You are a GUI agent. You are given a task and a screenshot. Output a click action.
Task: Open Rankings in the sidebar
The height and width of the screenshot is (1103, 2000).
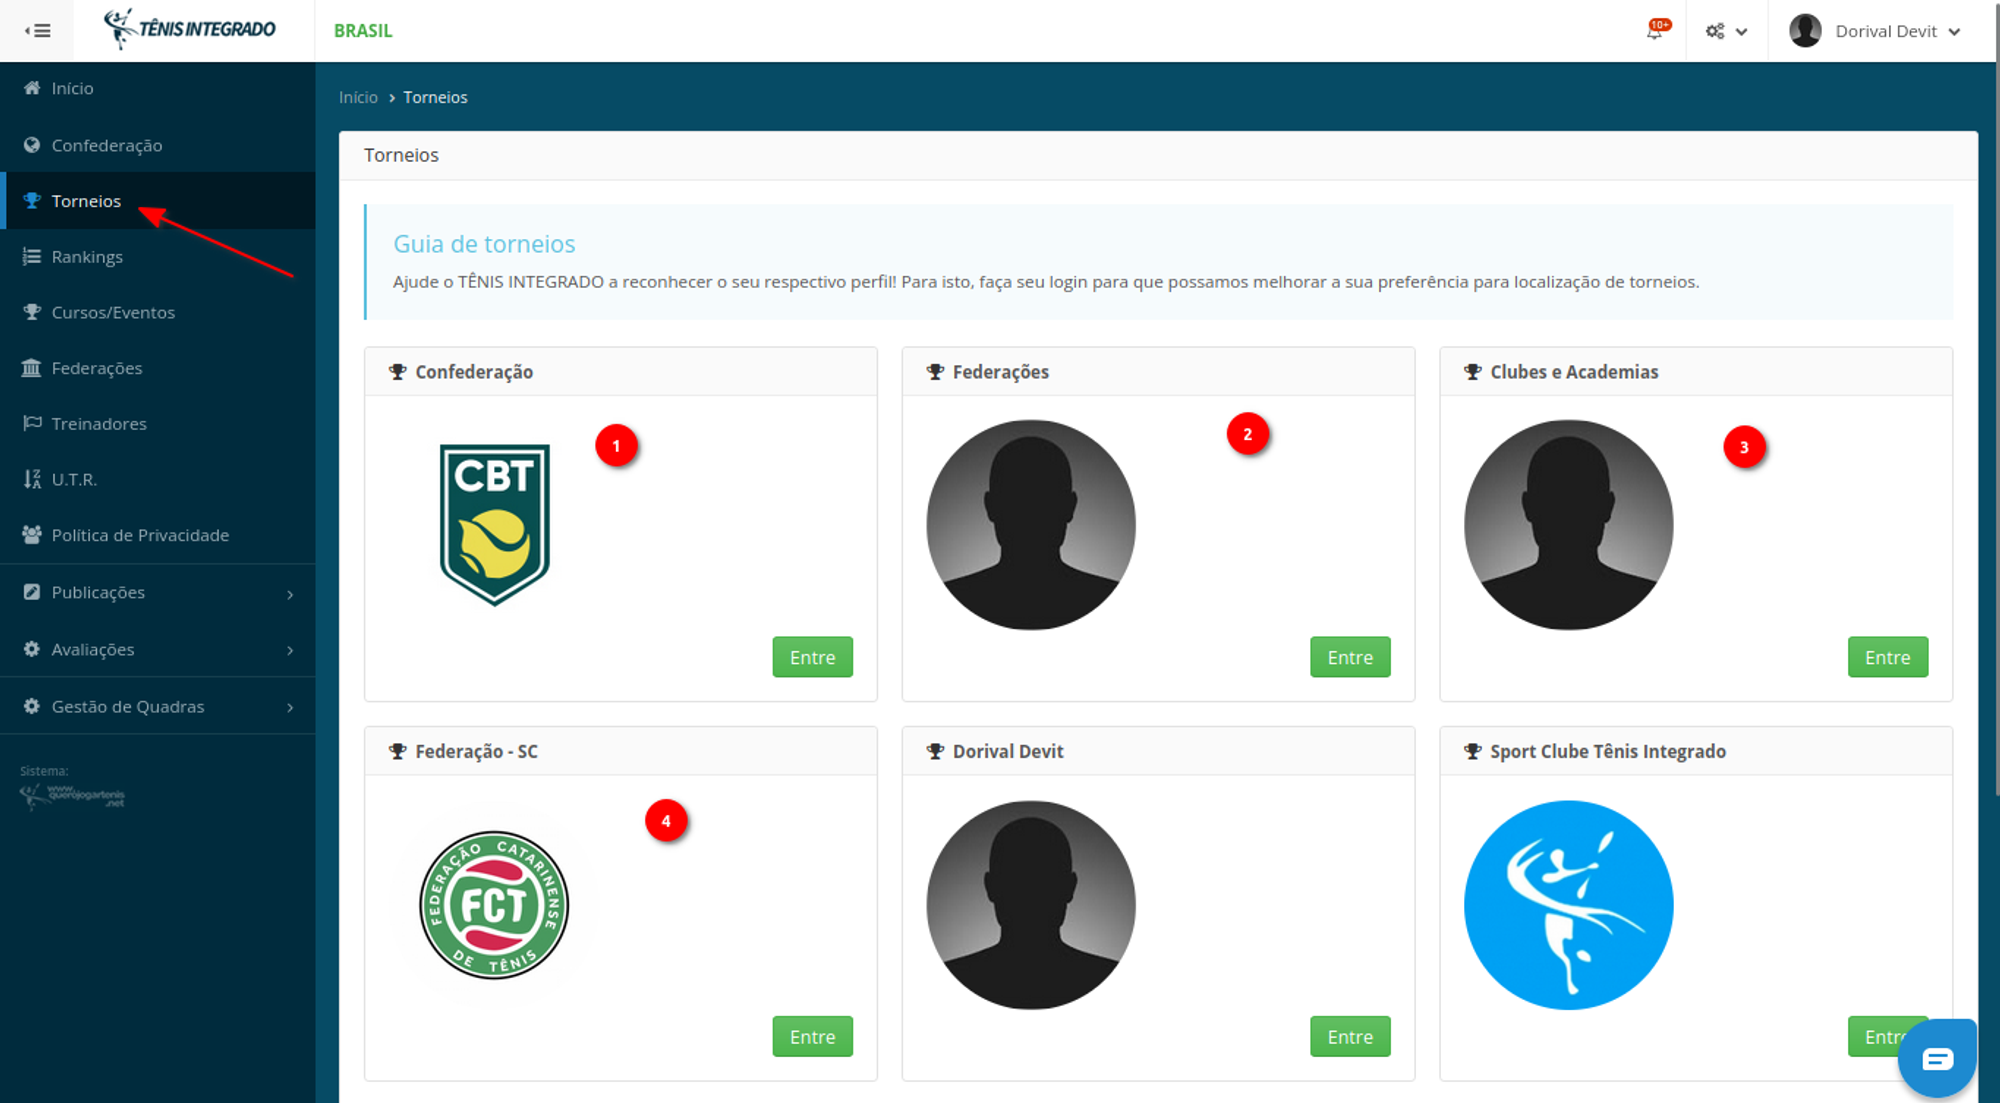point(87,257)
